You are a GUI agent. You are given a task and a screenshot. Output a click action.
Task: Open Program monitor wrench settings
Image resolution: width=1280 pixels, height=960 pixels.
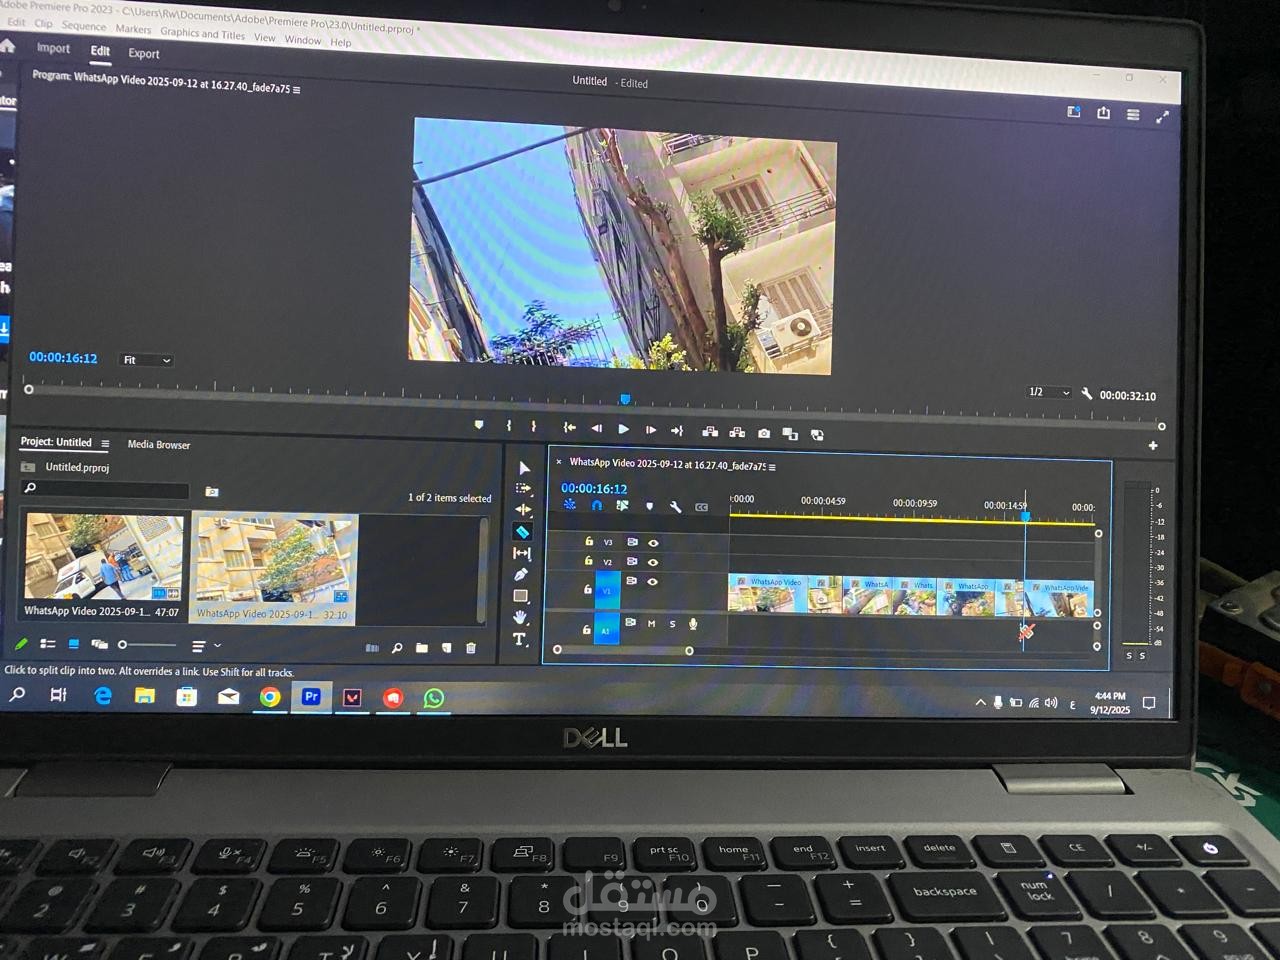click(x=1087, y=394)
